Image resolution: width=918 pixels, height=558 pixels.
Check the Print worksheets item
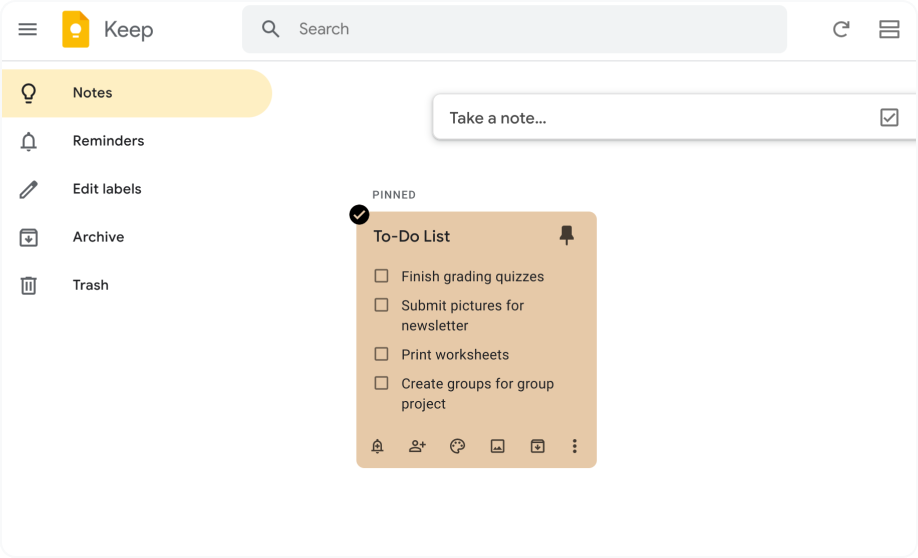381,354
